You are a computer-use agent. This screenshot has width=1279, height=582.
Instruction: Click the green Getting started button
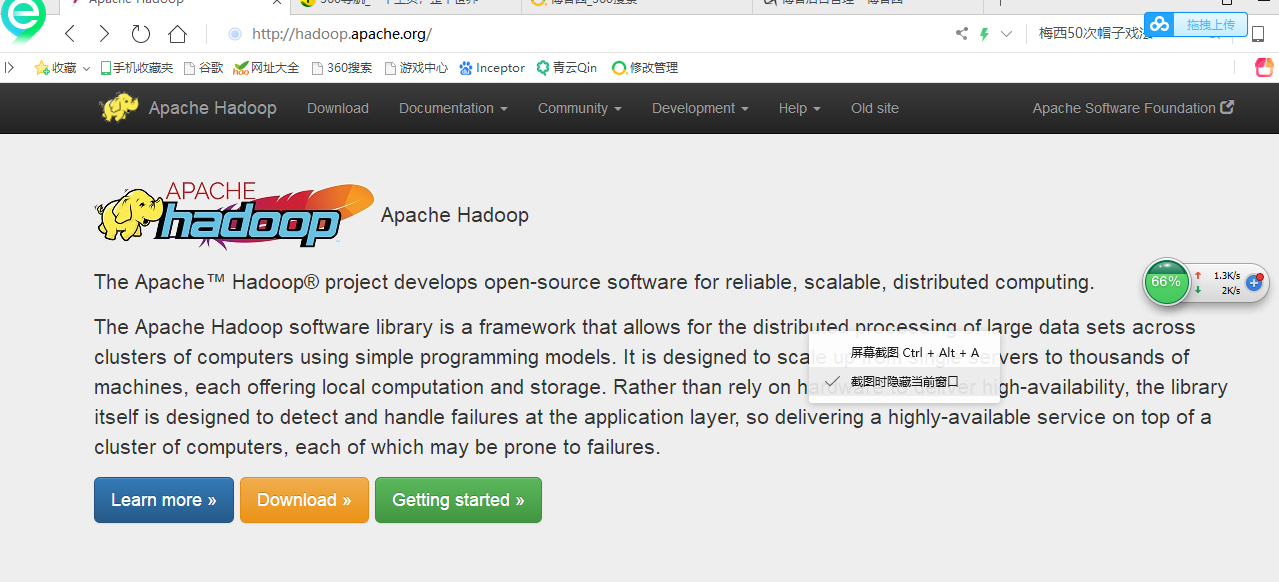pos(458,500)
